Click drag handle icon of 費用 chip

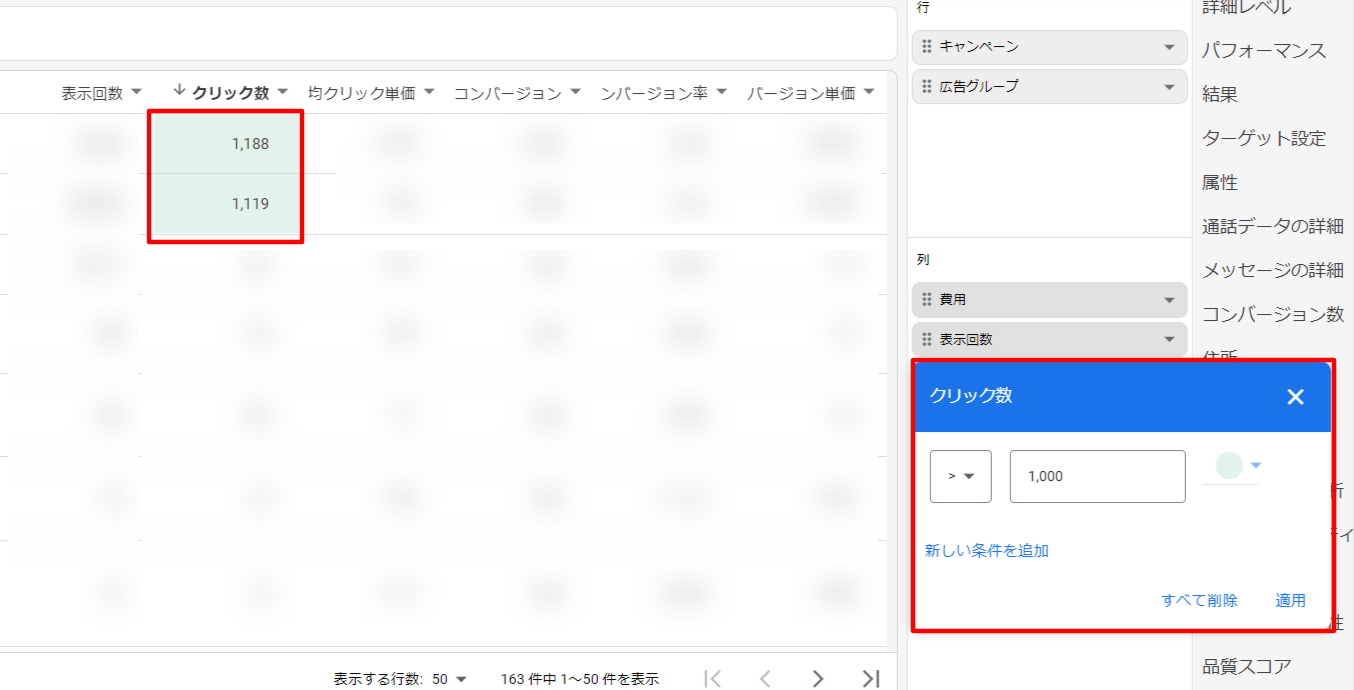click(927, 299)
